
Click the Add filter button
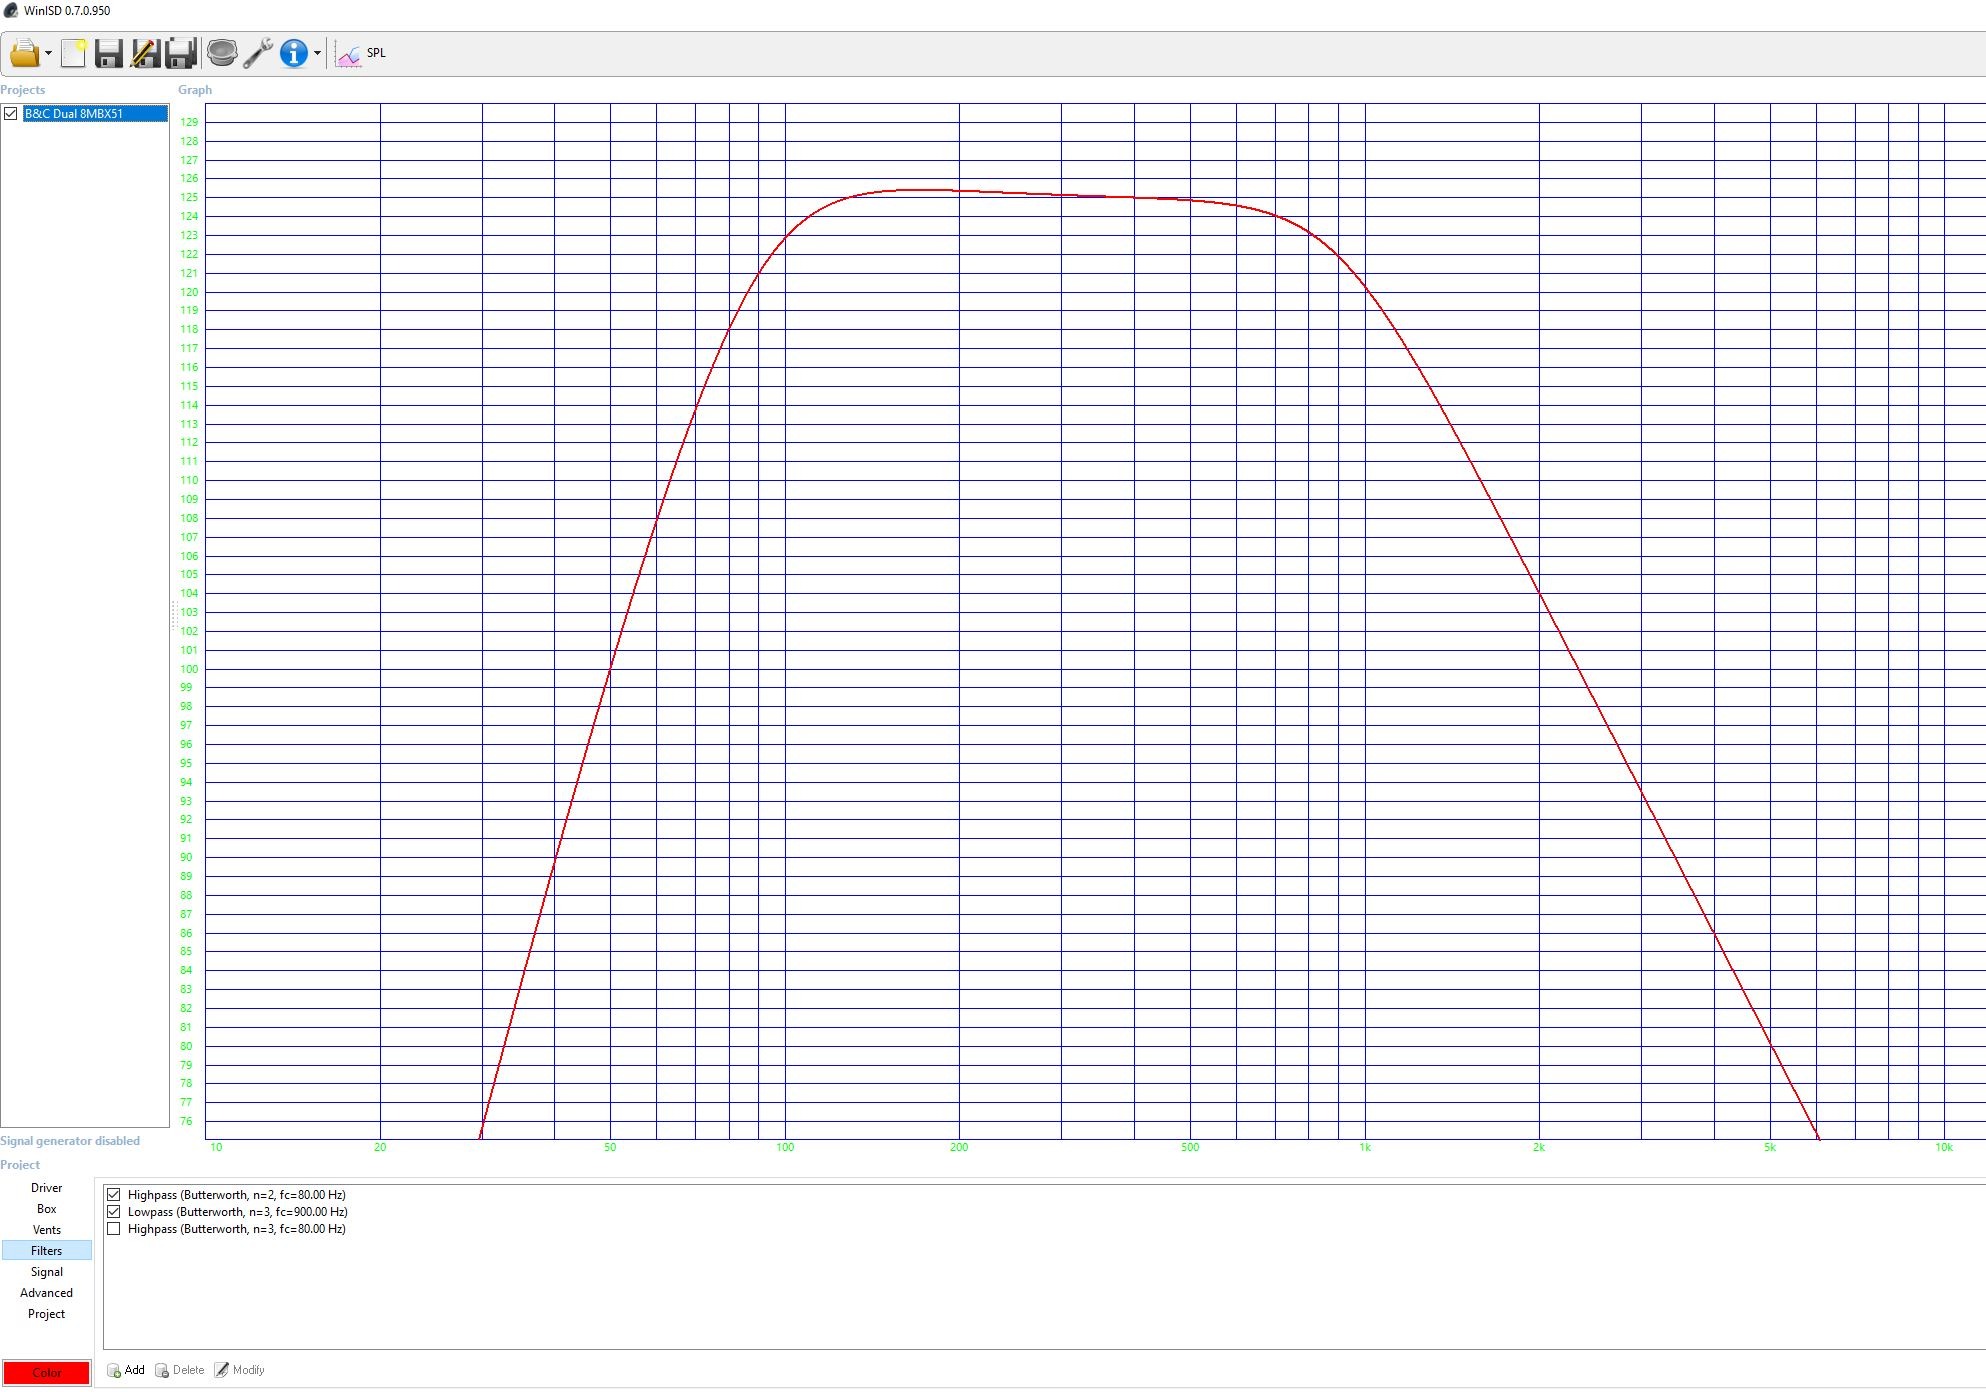tap(126, 1370)
